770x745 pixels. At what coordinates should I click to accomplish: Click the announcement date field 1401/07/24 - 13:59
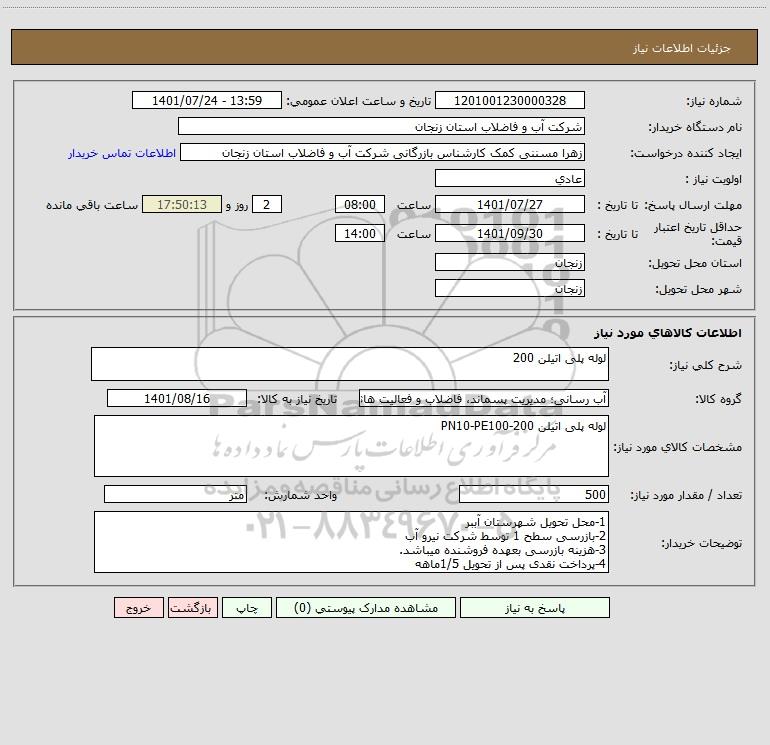point(207,101)
